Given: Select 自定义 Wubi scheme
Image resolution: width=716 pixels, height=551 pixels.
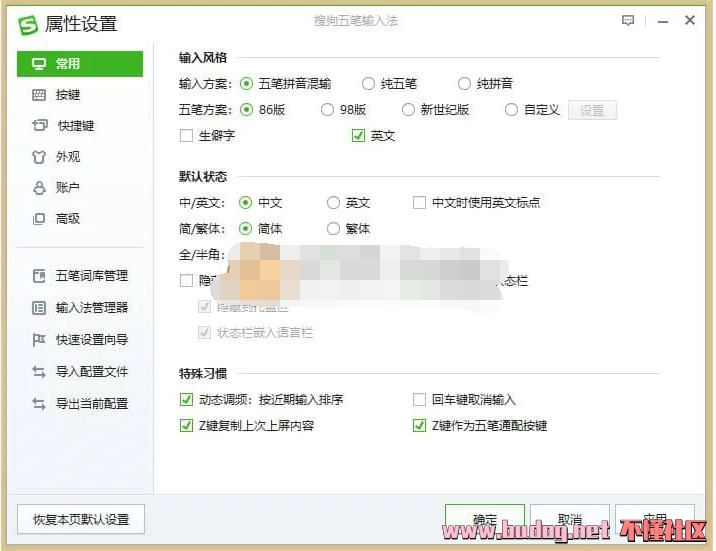Looking at the screenshot, I should coord(511,110).
